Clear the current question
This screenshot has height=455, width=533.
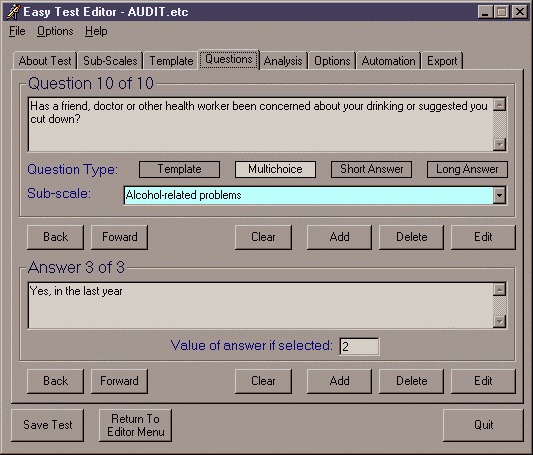click(x=263, y=237)
